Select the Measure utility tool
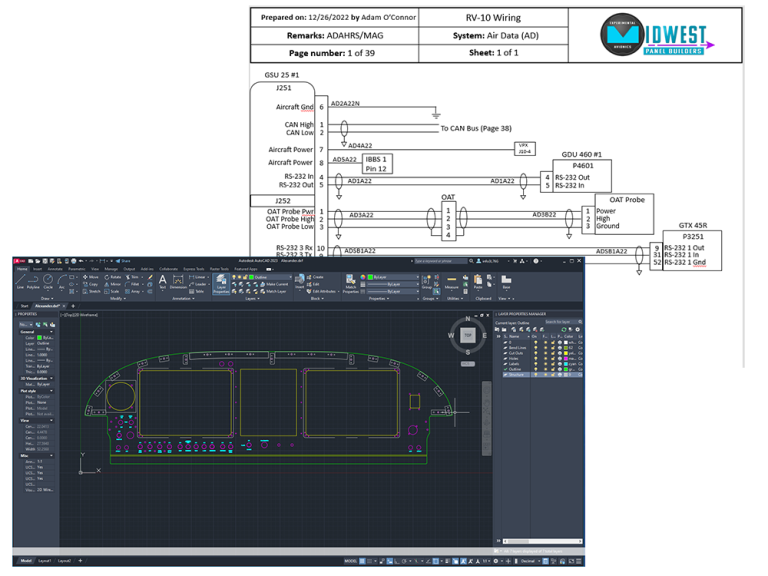The image size is (768, 576). tap(451, 281)
